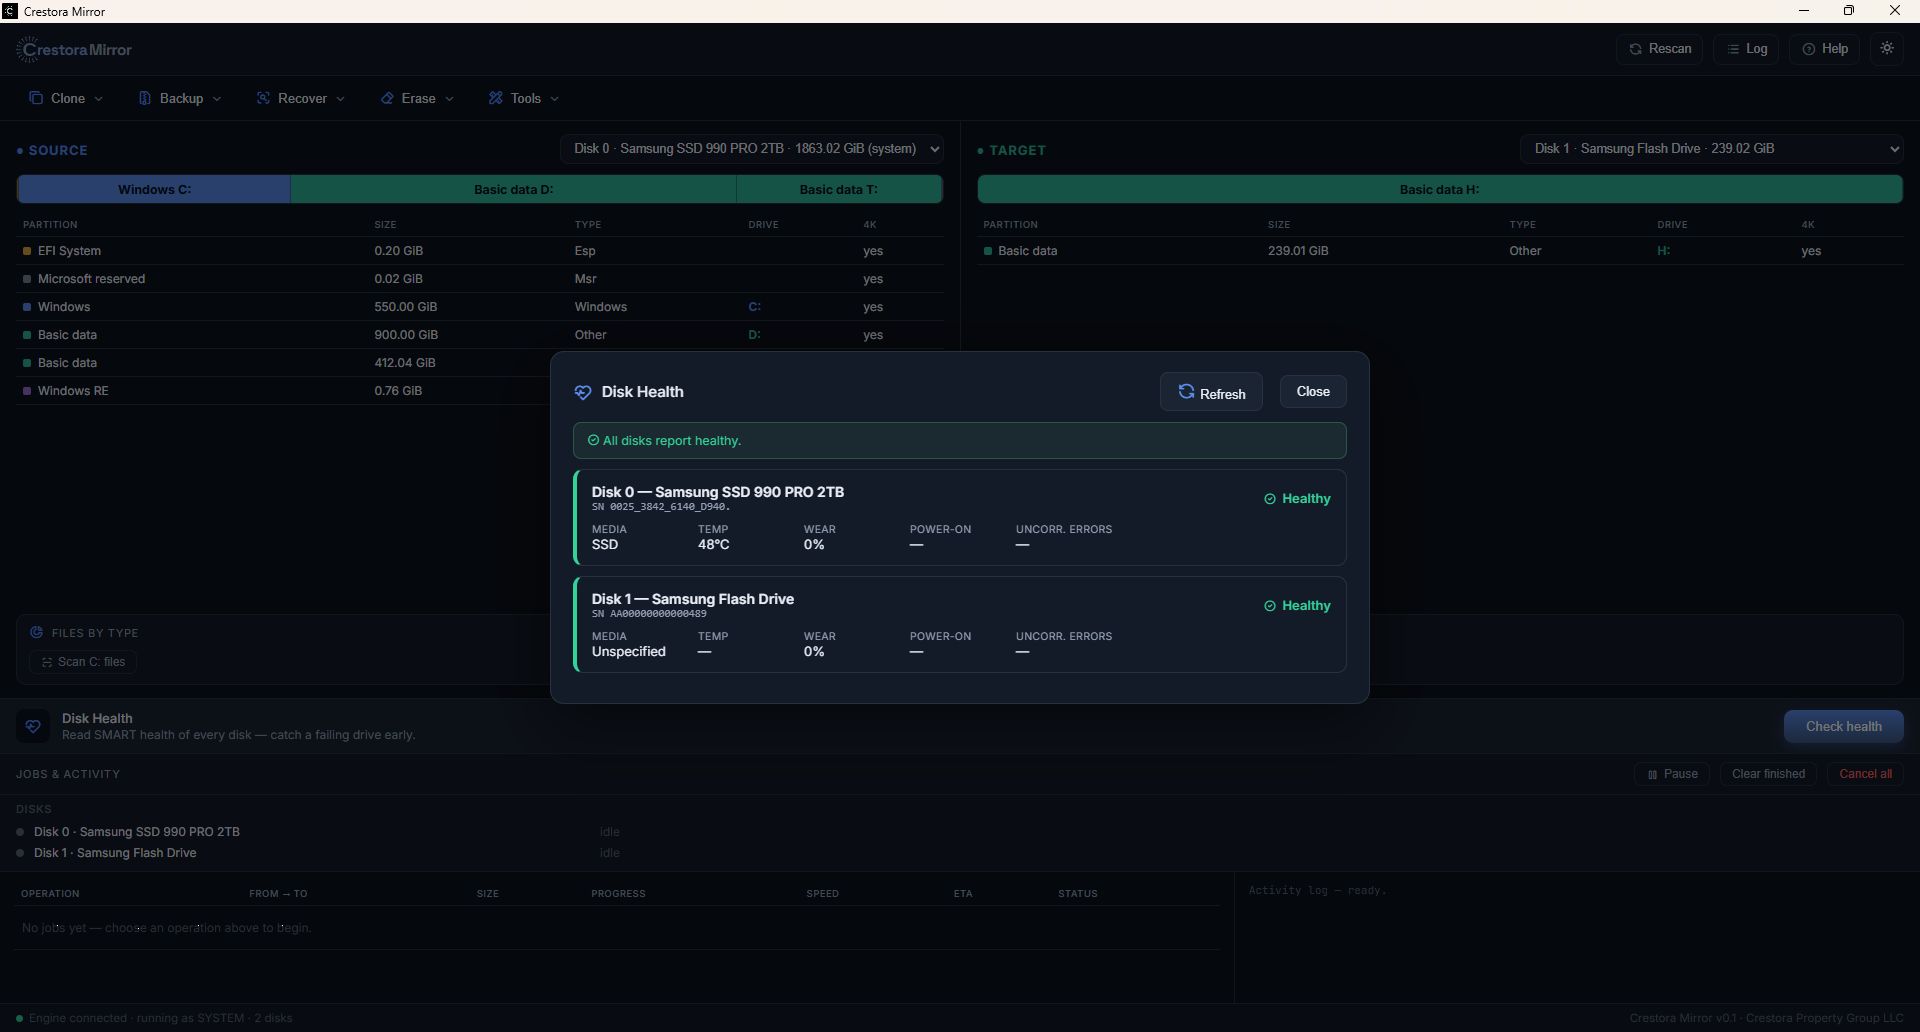Click the Log list icon

tap(1733, 49)
